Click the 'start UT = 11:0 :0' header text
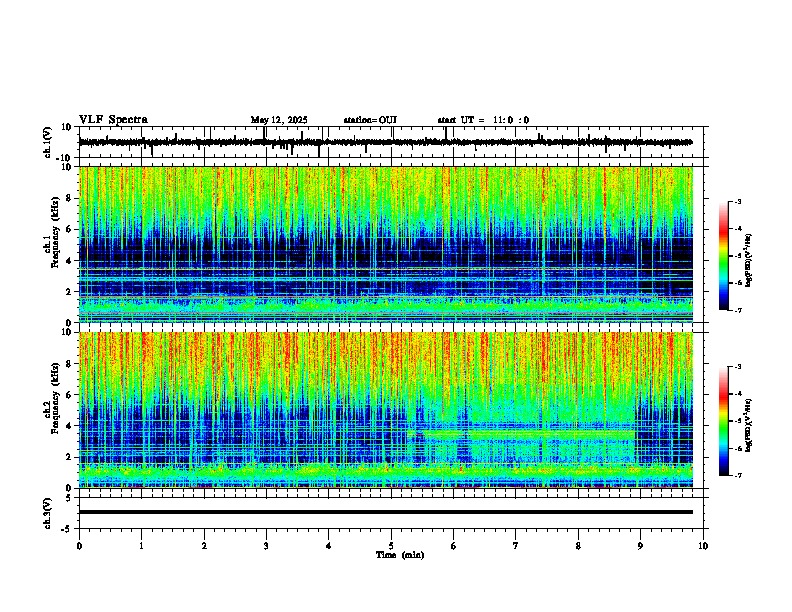The width and height of the screenshot is (792, 612). click(483, 120)
